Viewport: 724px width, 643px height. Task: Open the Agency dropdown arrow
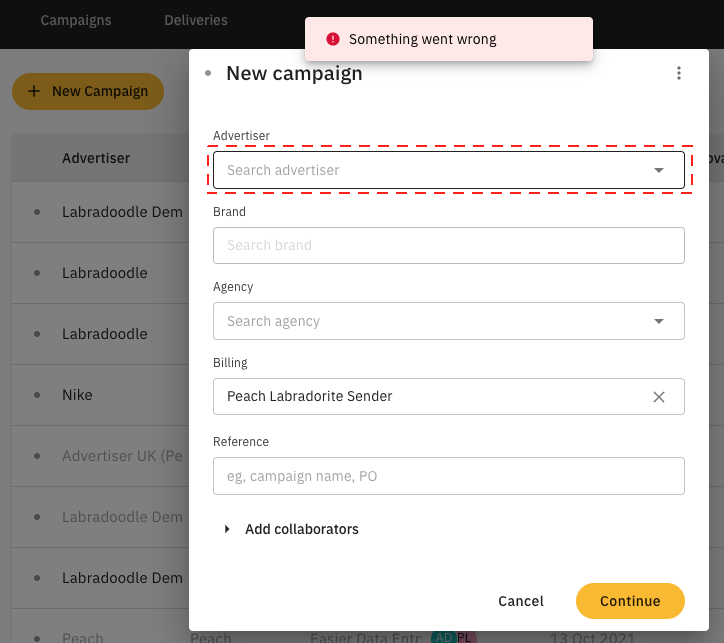click(x=659, y=321)
